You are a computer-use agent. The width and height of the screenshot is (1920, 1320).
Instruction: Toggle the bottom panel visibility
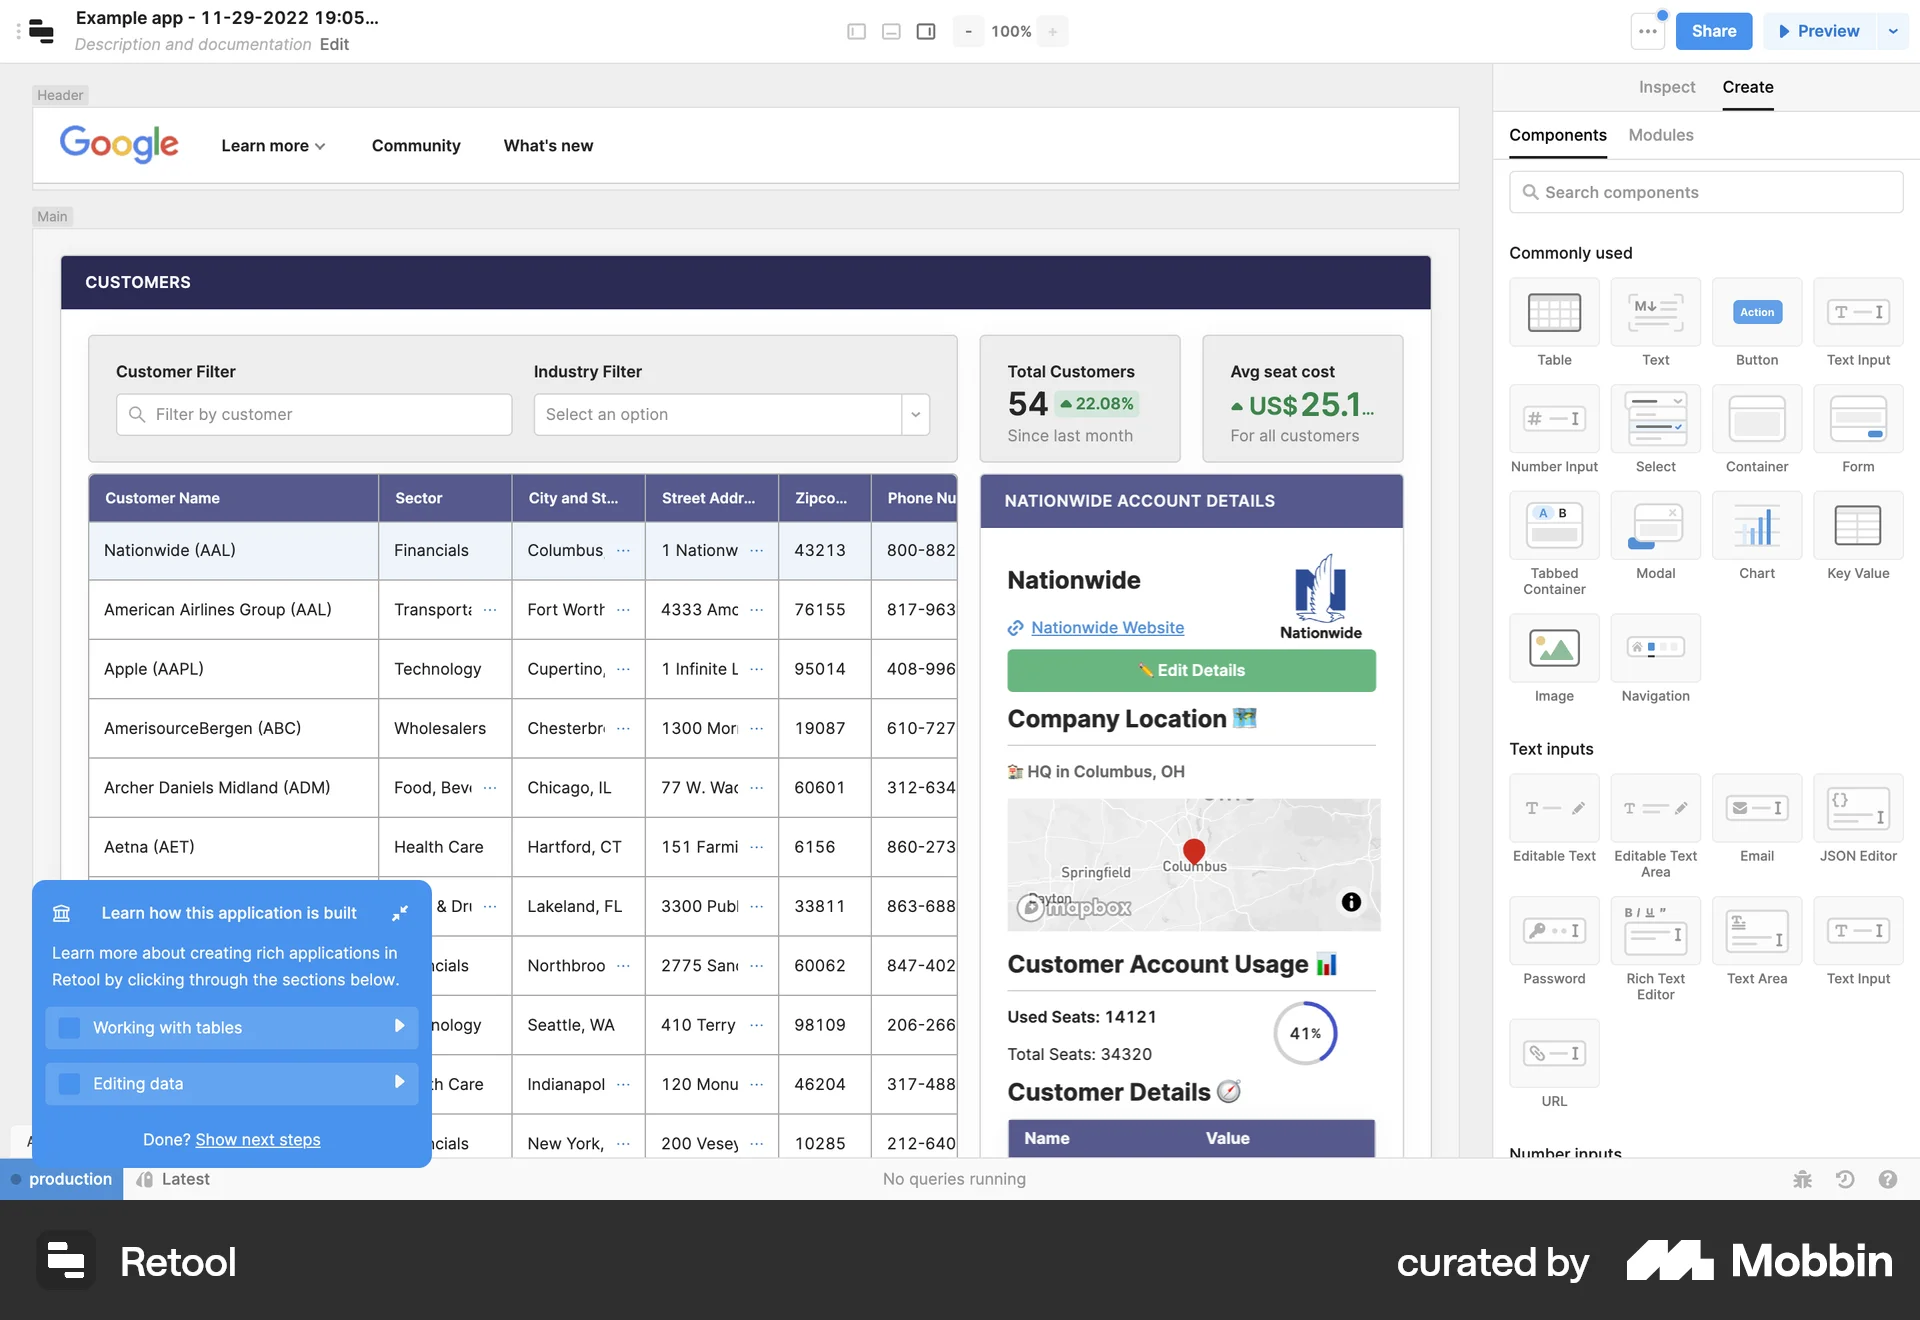(x=891, y=31)
